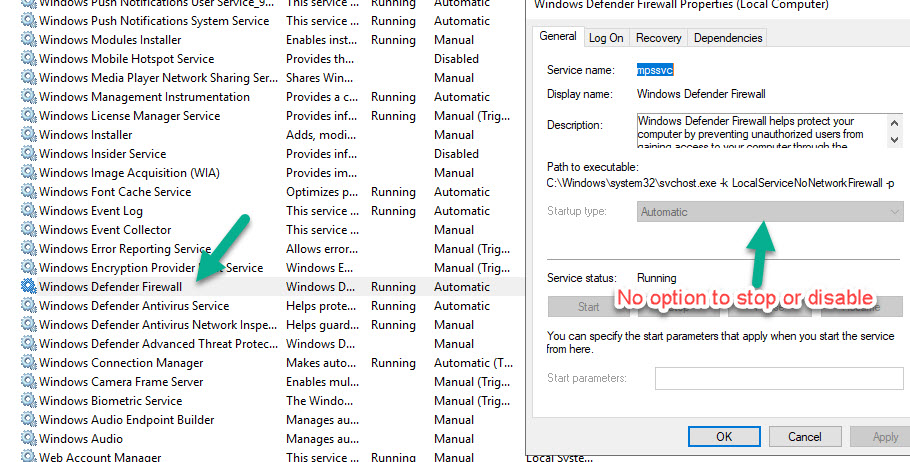Click gear icon beside Windows Biometric Service
910x462 pixels.
click(28, 400)
